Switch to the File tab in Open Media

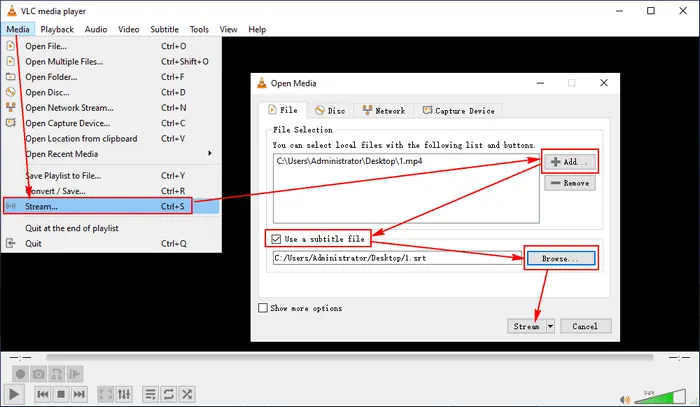[x=283, y=110]
